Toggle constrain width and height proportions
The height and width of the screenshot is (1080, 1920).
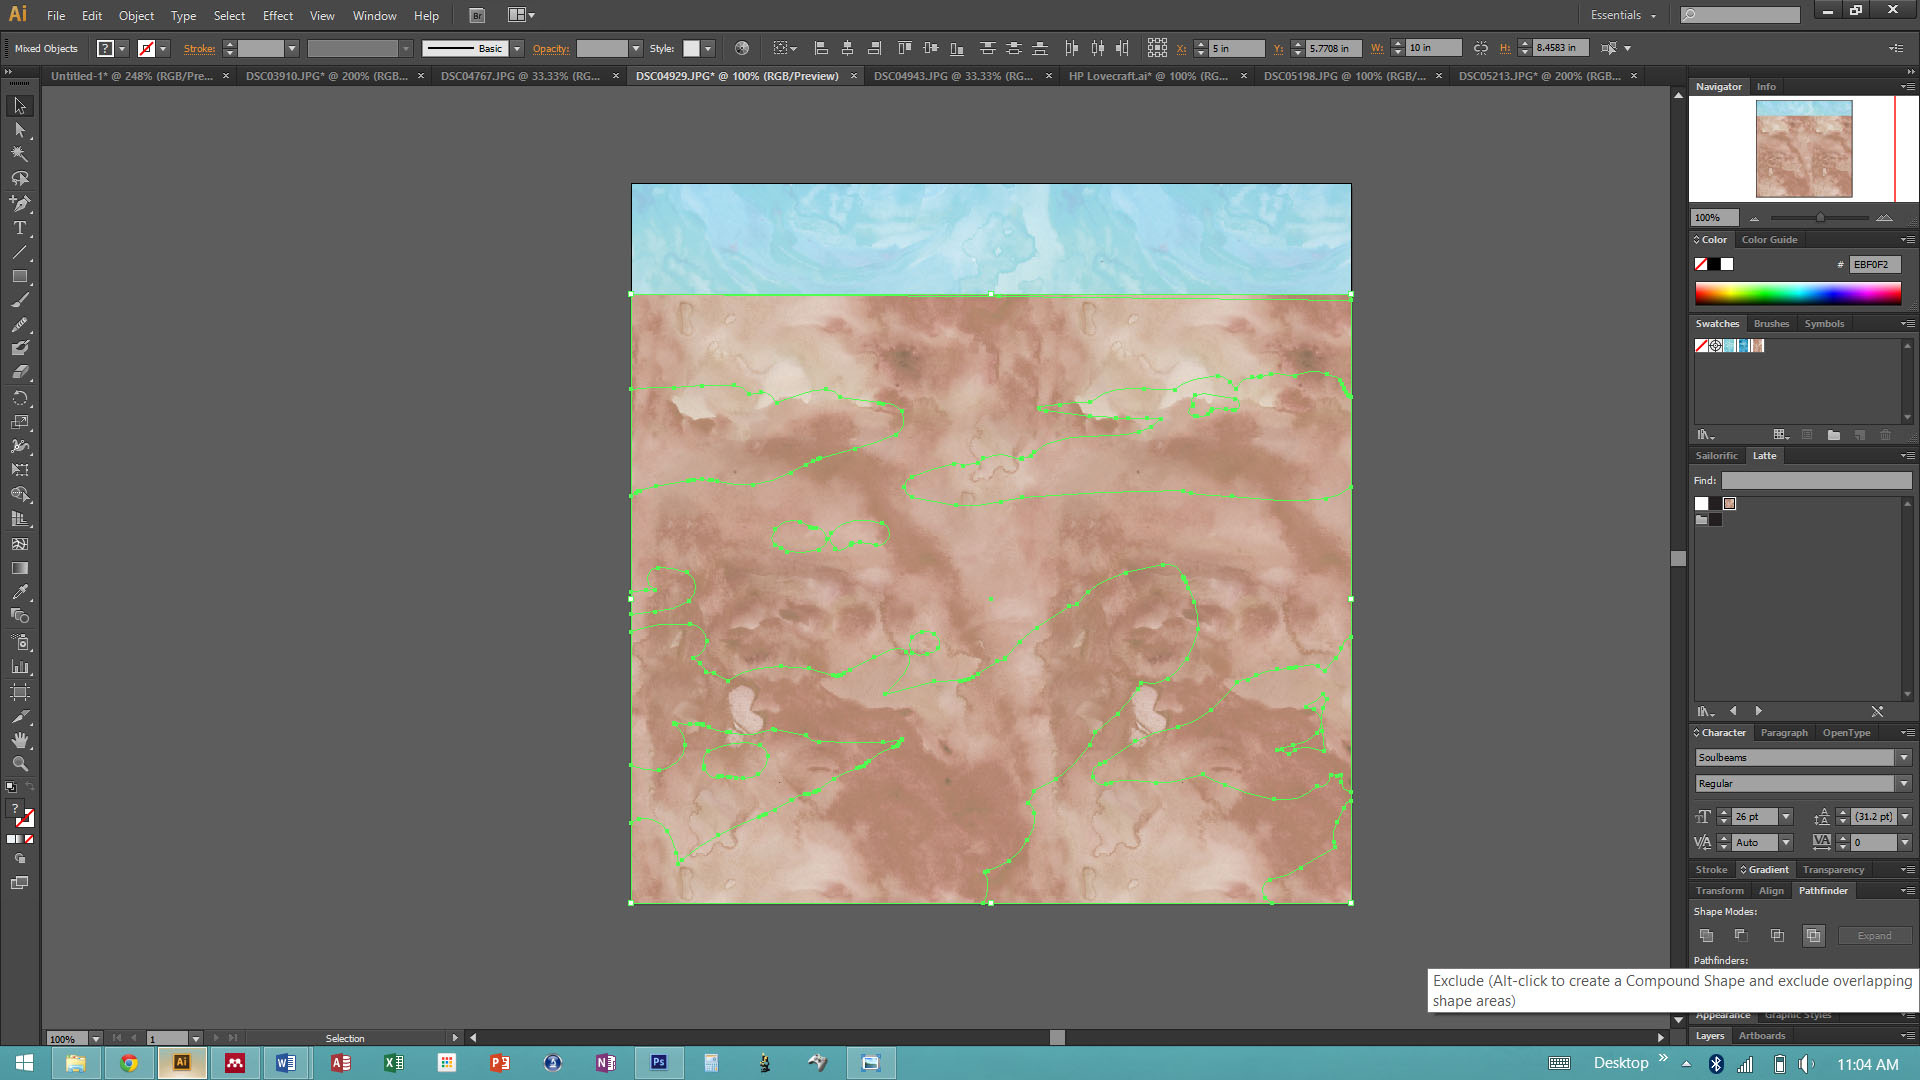[1481, 48]
